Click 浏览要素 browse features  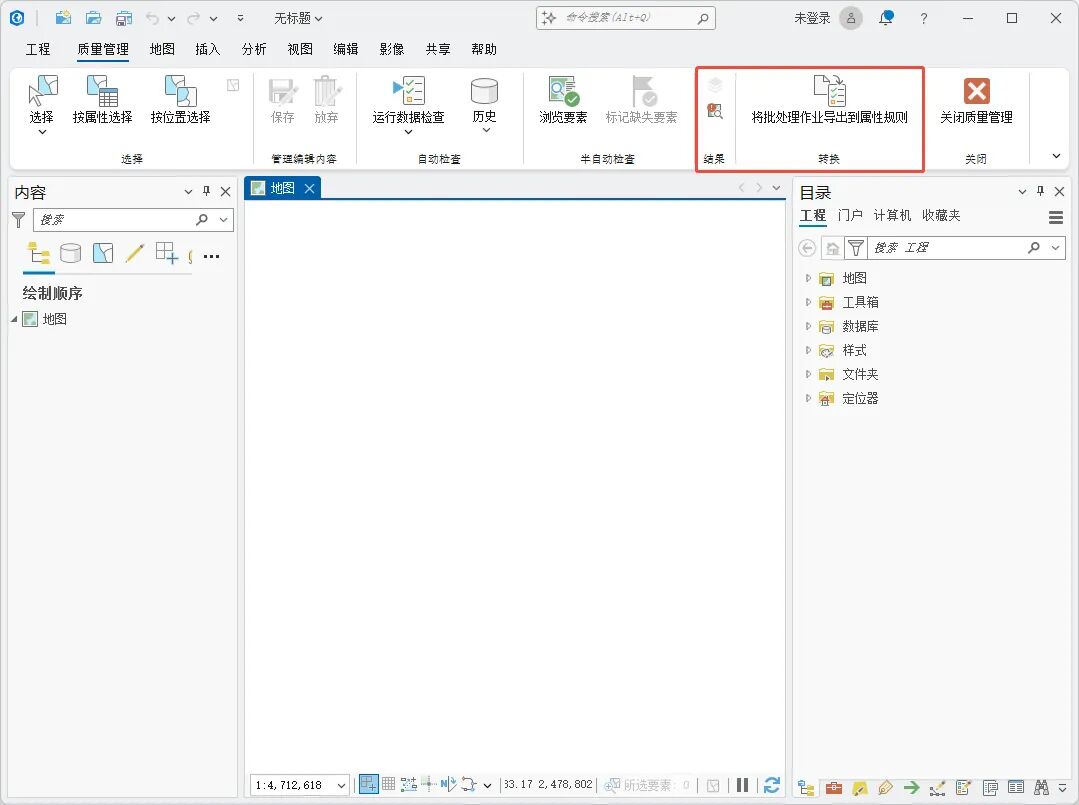point(563,100)
